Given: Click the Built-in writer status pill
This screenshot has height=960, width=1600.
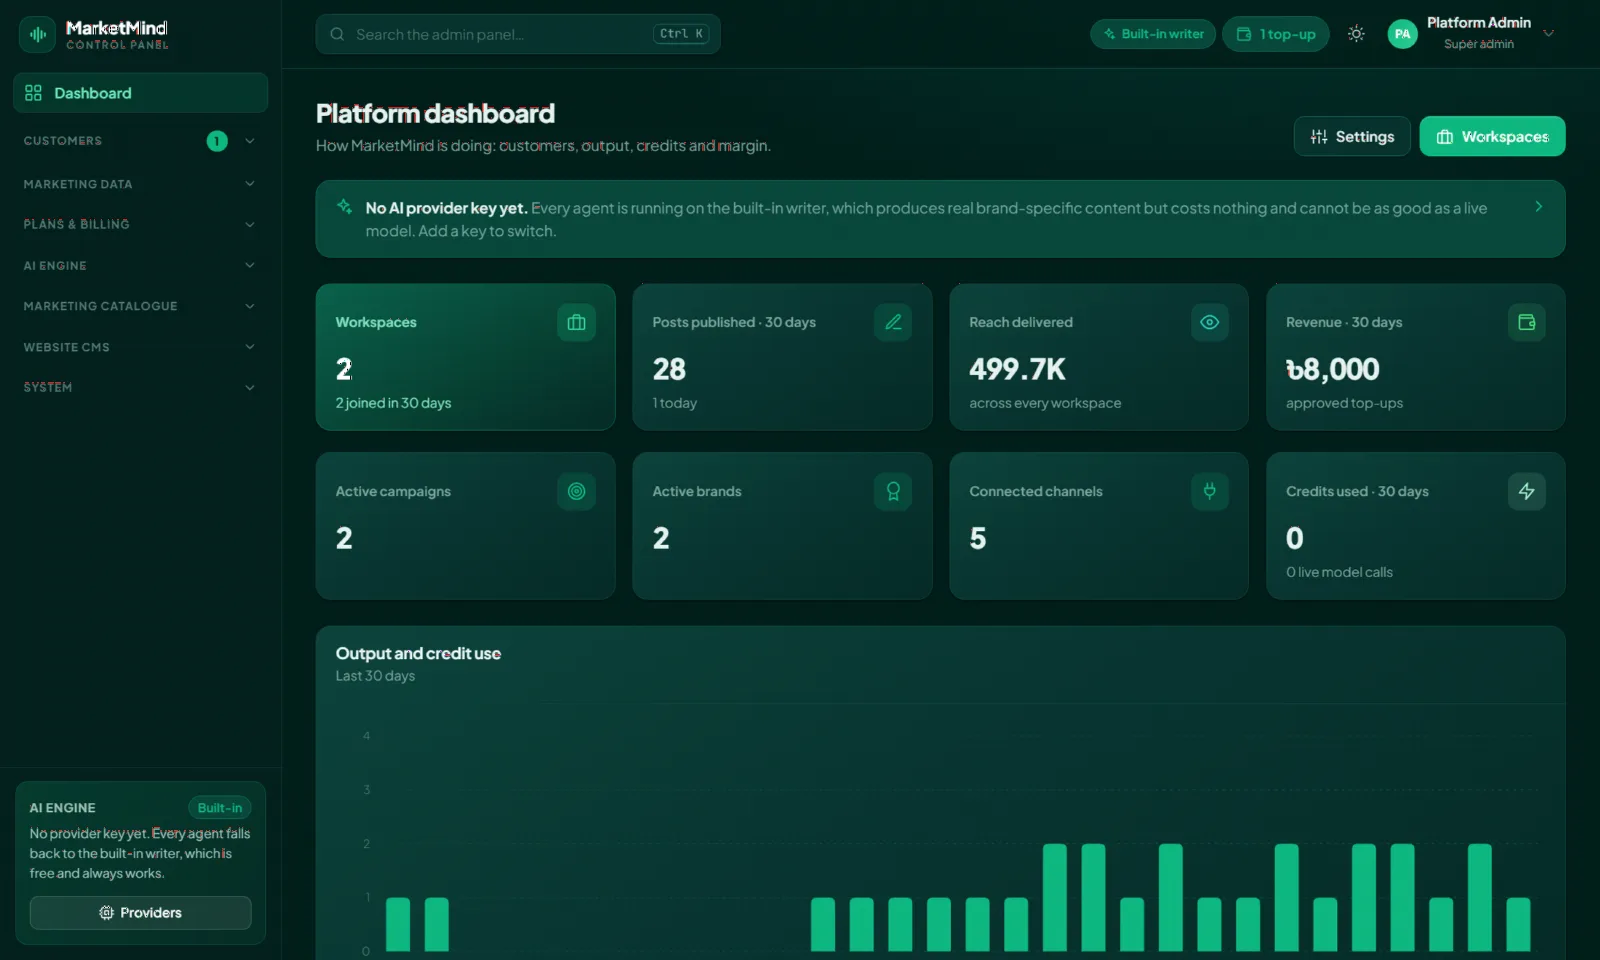Looking at the screenshot, I should [x=1153, y=34].
